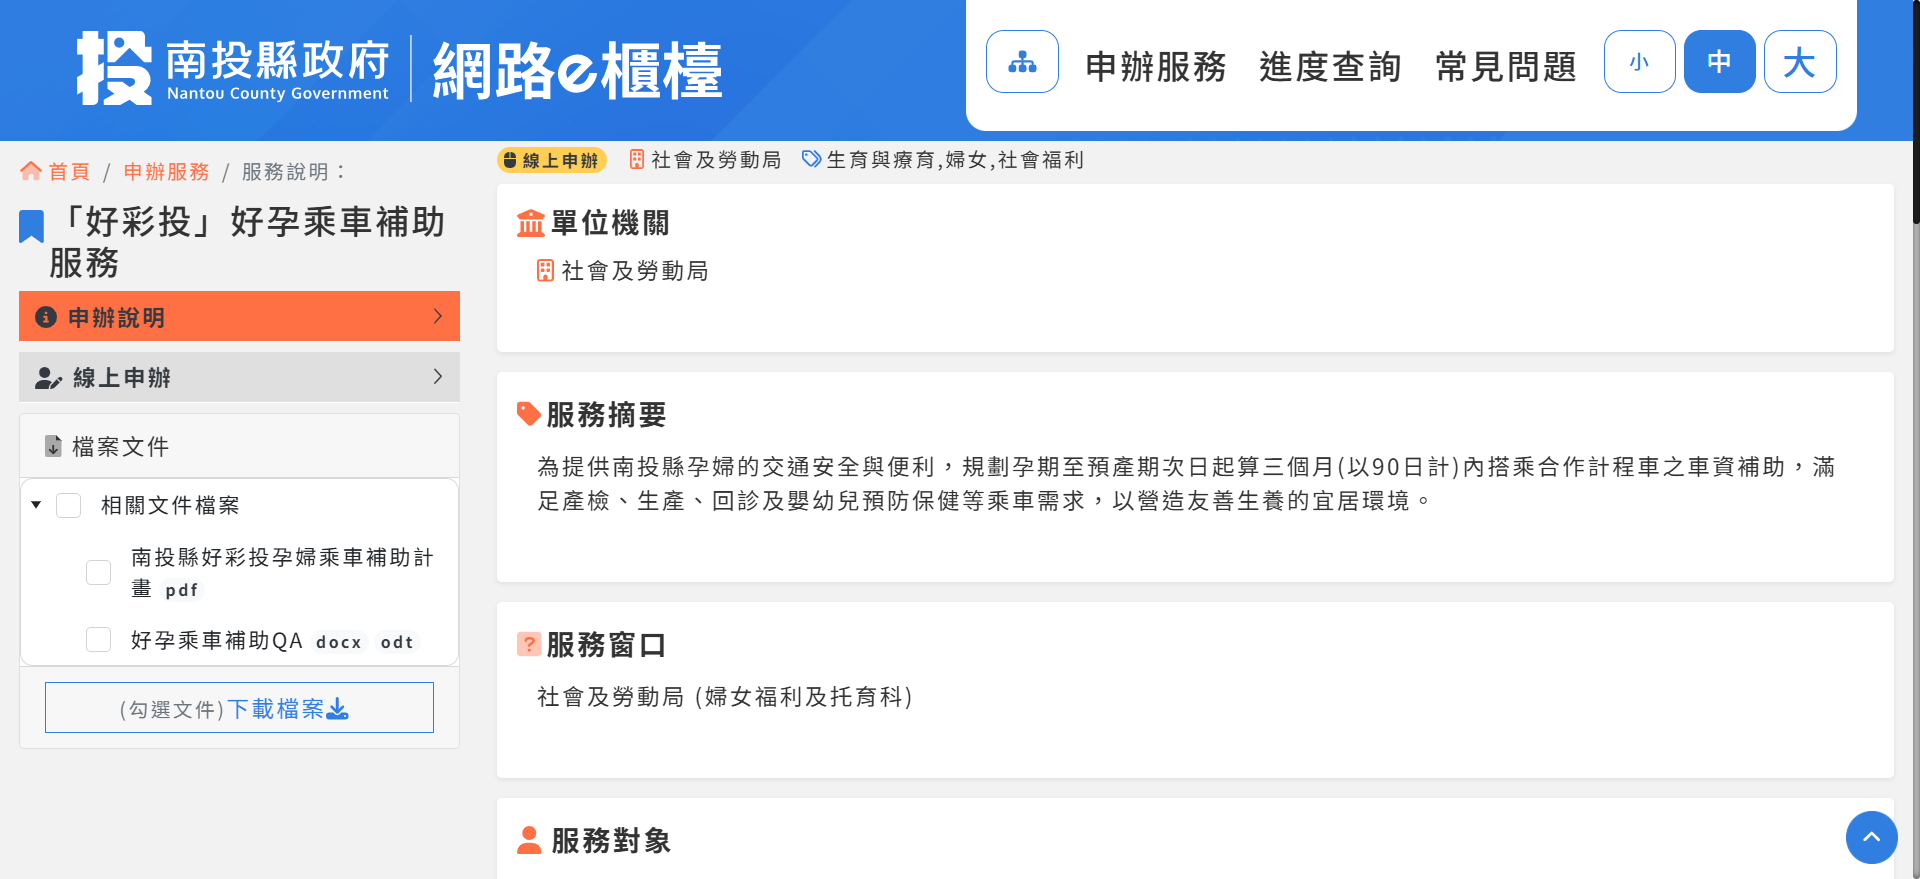Image resolution: width=1920 pixels, height=879 pixels.
Task: Click the building icon beside 社會及勞動局 tag
Action: click(636, 160)
